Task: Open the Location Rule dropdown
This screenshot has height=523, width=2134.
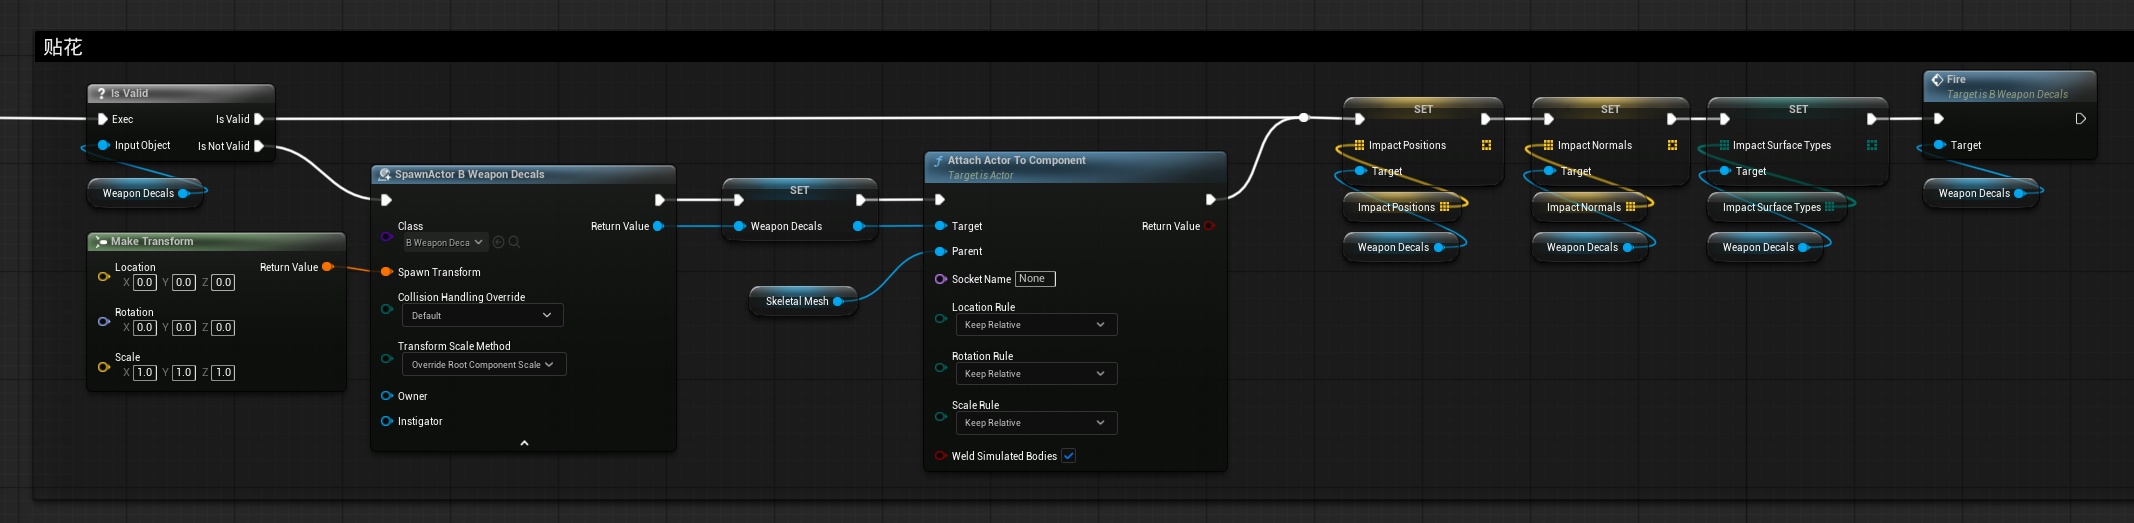Action: point(1035,324)
